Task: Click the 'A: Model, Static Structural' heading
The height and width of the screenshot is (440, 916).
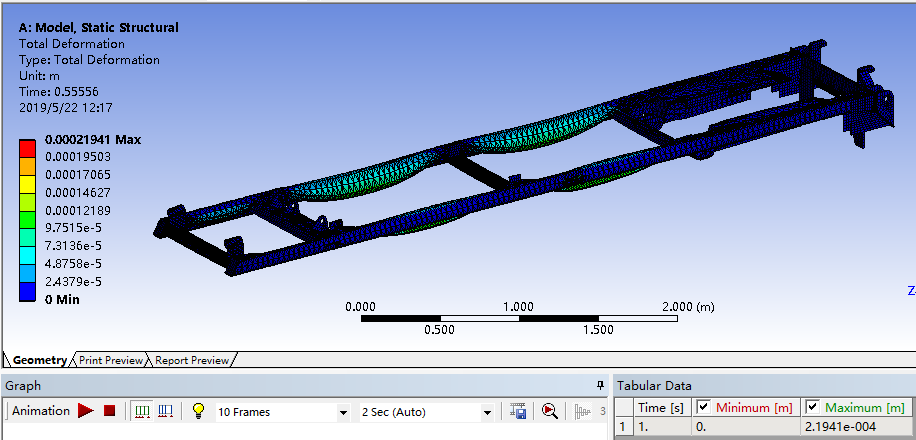Action: click(x=99, y=27)
